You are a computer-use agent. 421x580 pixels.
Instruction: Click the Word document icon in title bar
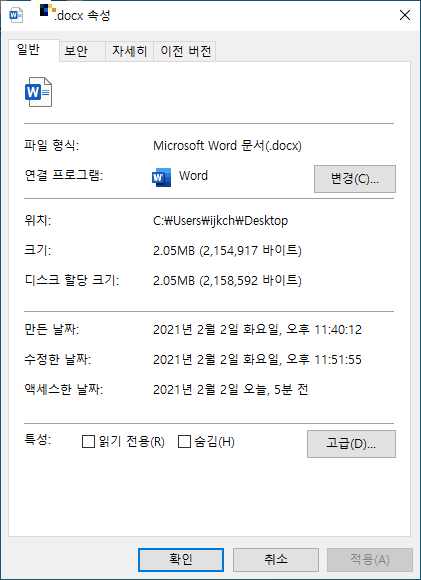point(16,15)
